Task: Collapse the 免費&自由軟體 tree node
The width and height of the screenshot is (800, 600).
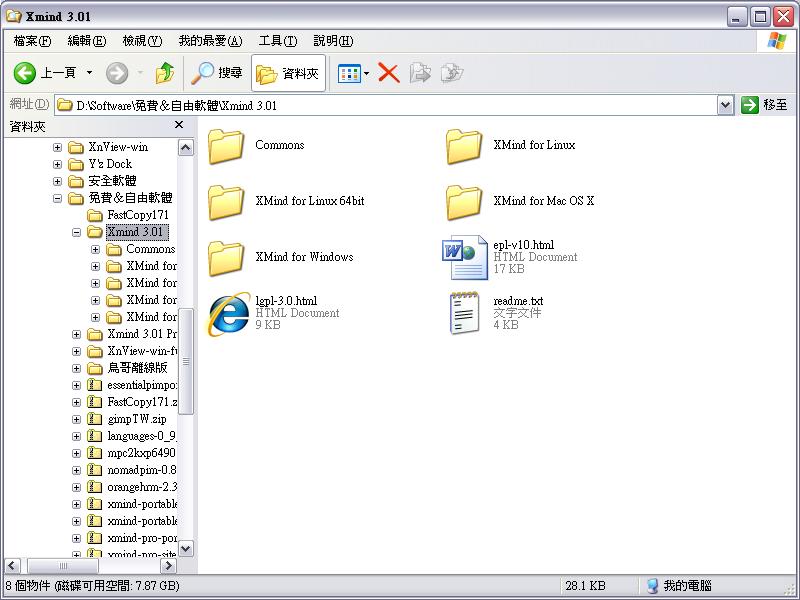Action: pyautogui.click(x=57, y=198)
